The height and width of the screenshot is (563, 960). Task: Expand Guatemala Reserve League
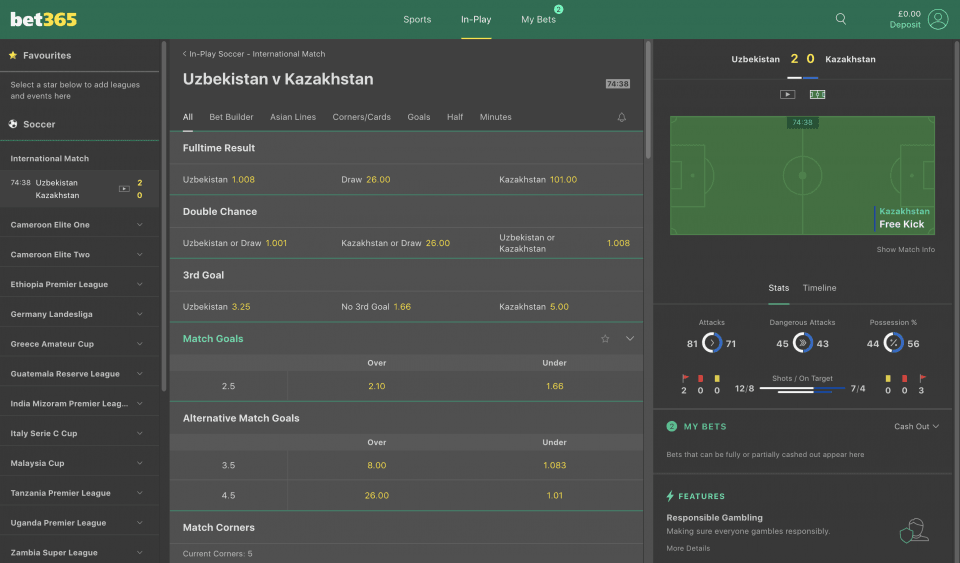pos(80,374)
